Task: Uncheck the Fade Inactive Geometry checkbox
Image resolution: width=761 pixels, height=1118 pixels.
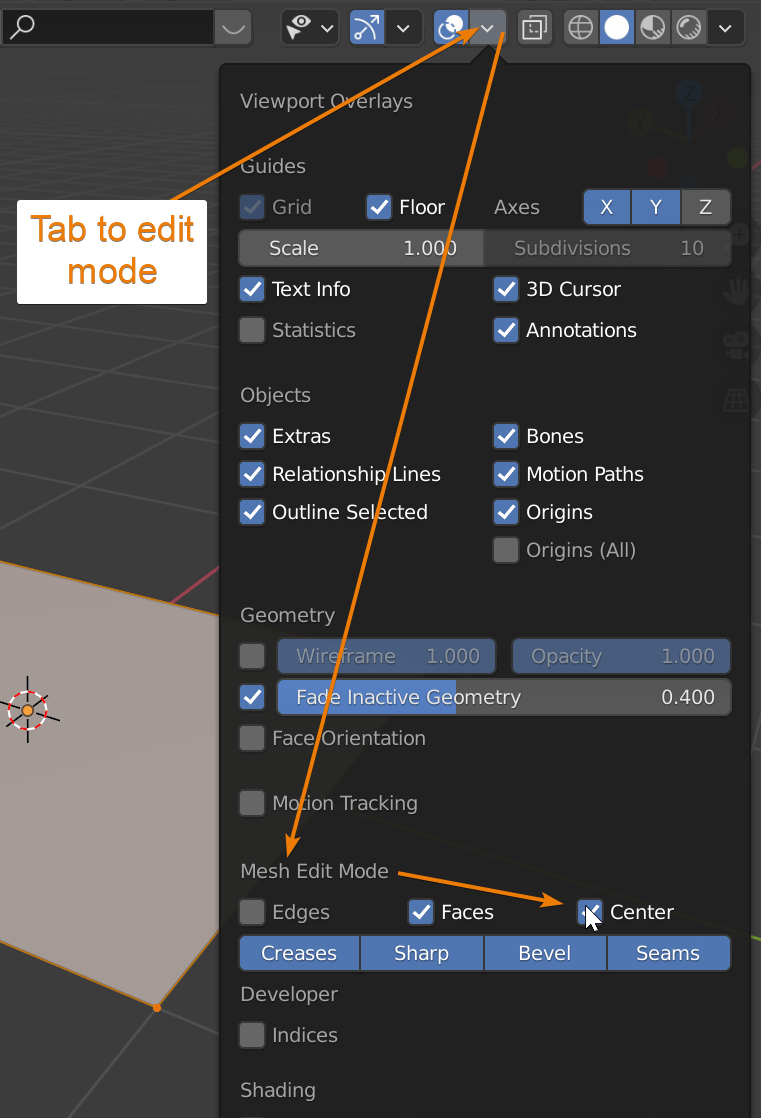Action: [x=252, y=697]
